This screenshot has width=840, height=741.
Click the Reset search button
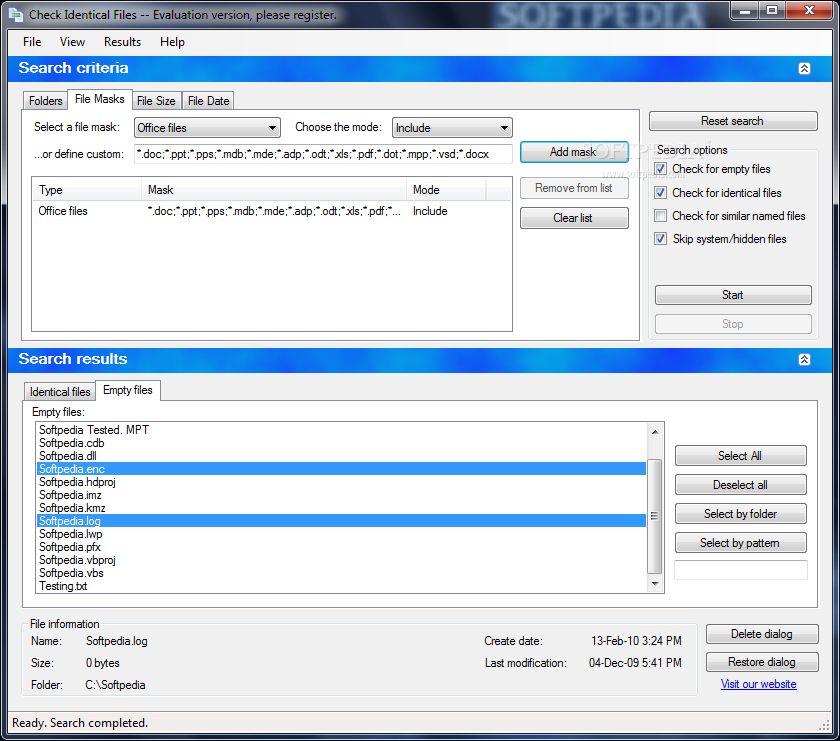click(x=733, y=121)
